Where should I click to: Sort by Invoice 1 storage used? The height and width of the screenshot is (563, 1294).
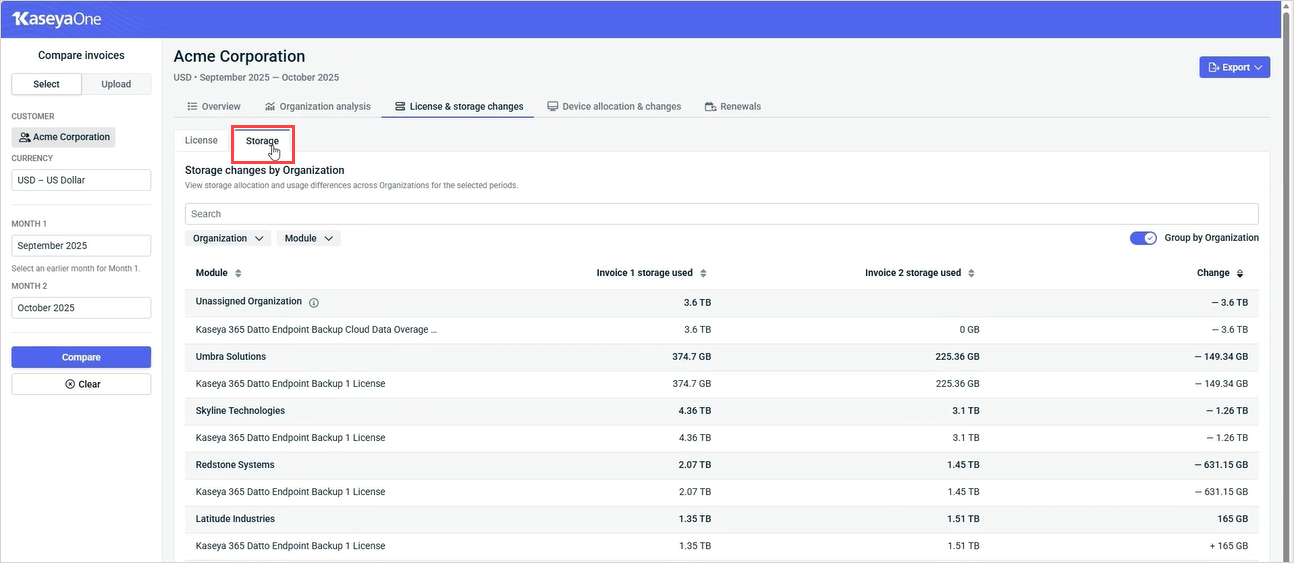703,273
